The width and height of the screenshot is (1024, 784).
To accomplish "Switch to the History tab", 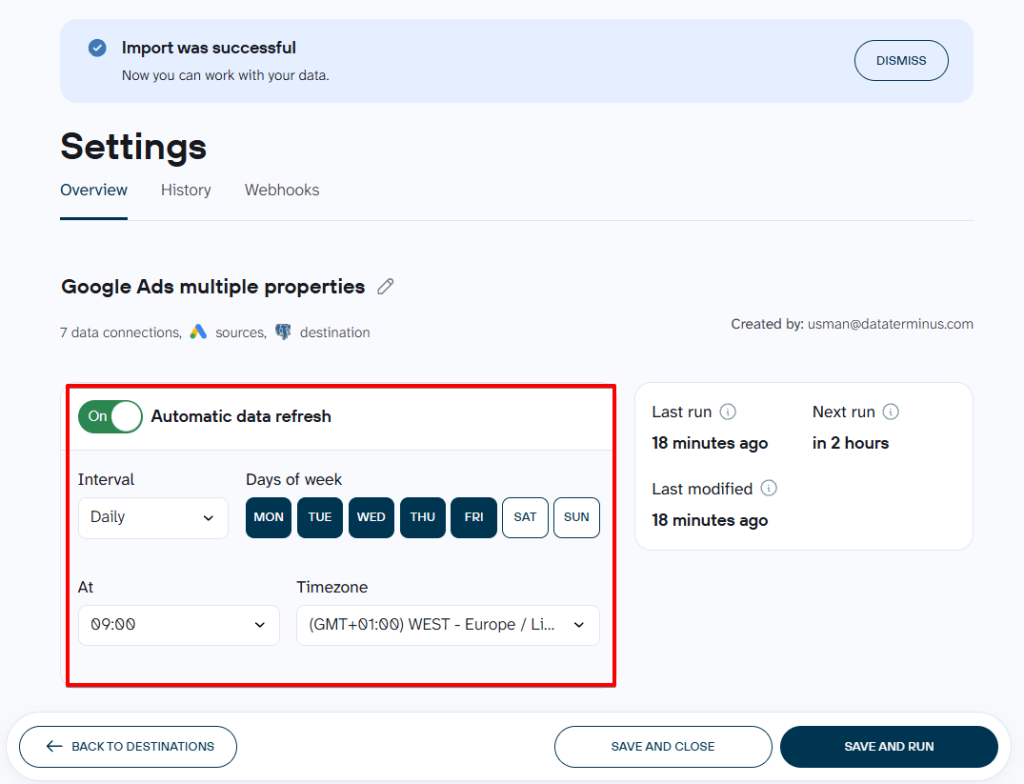I will 186,190.
